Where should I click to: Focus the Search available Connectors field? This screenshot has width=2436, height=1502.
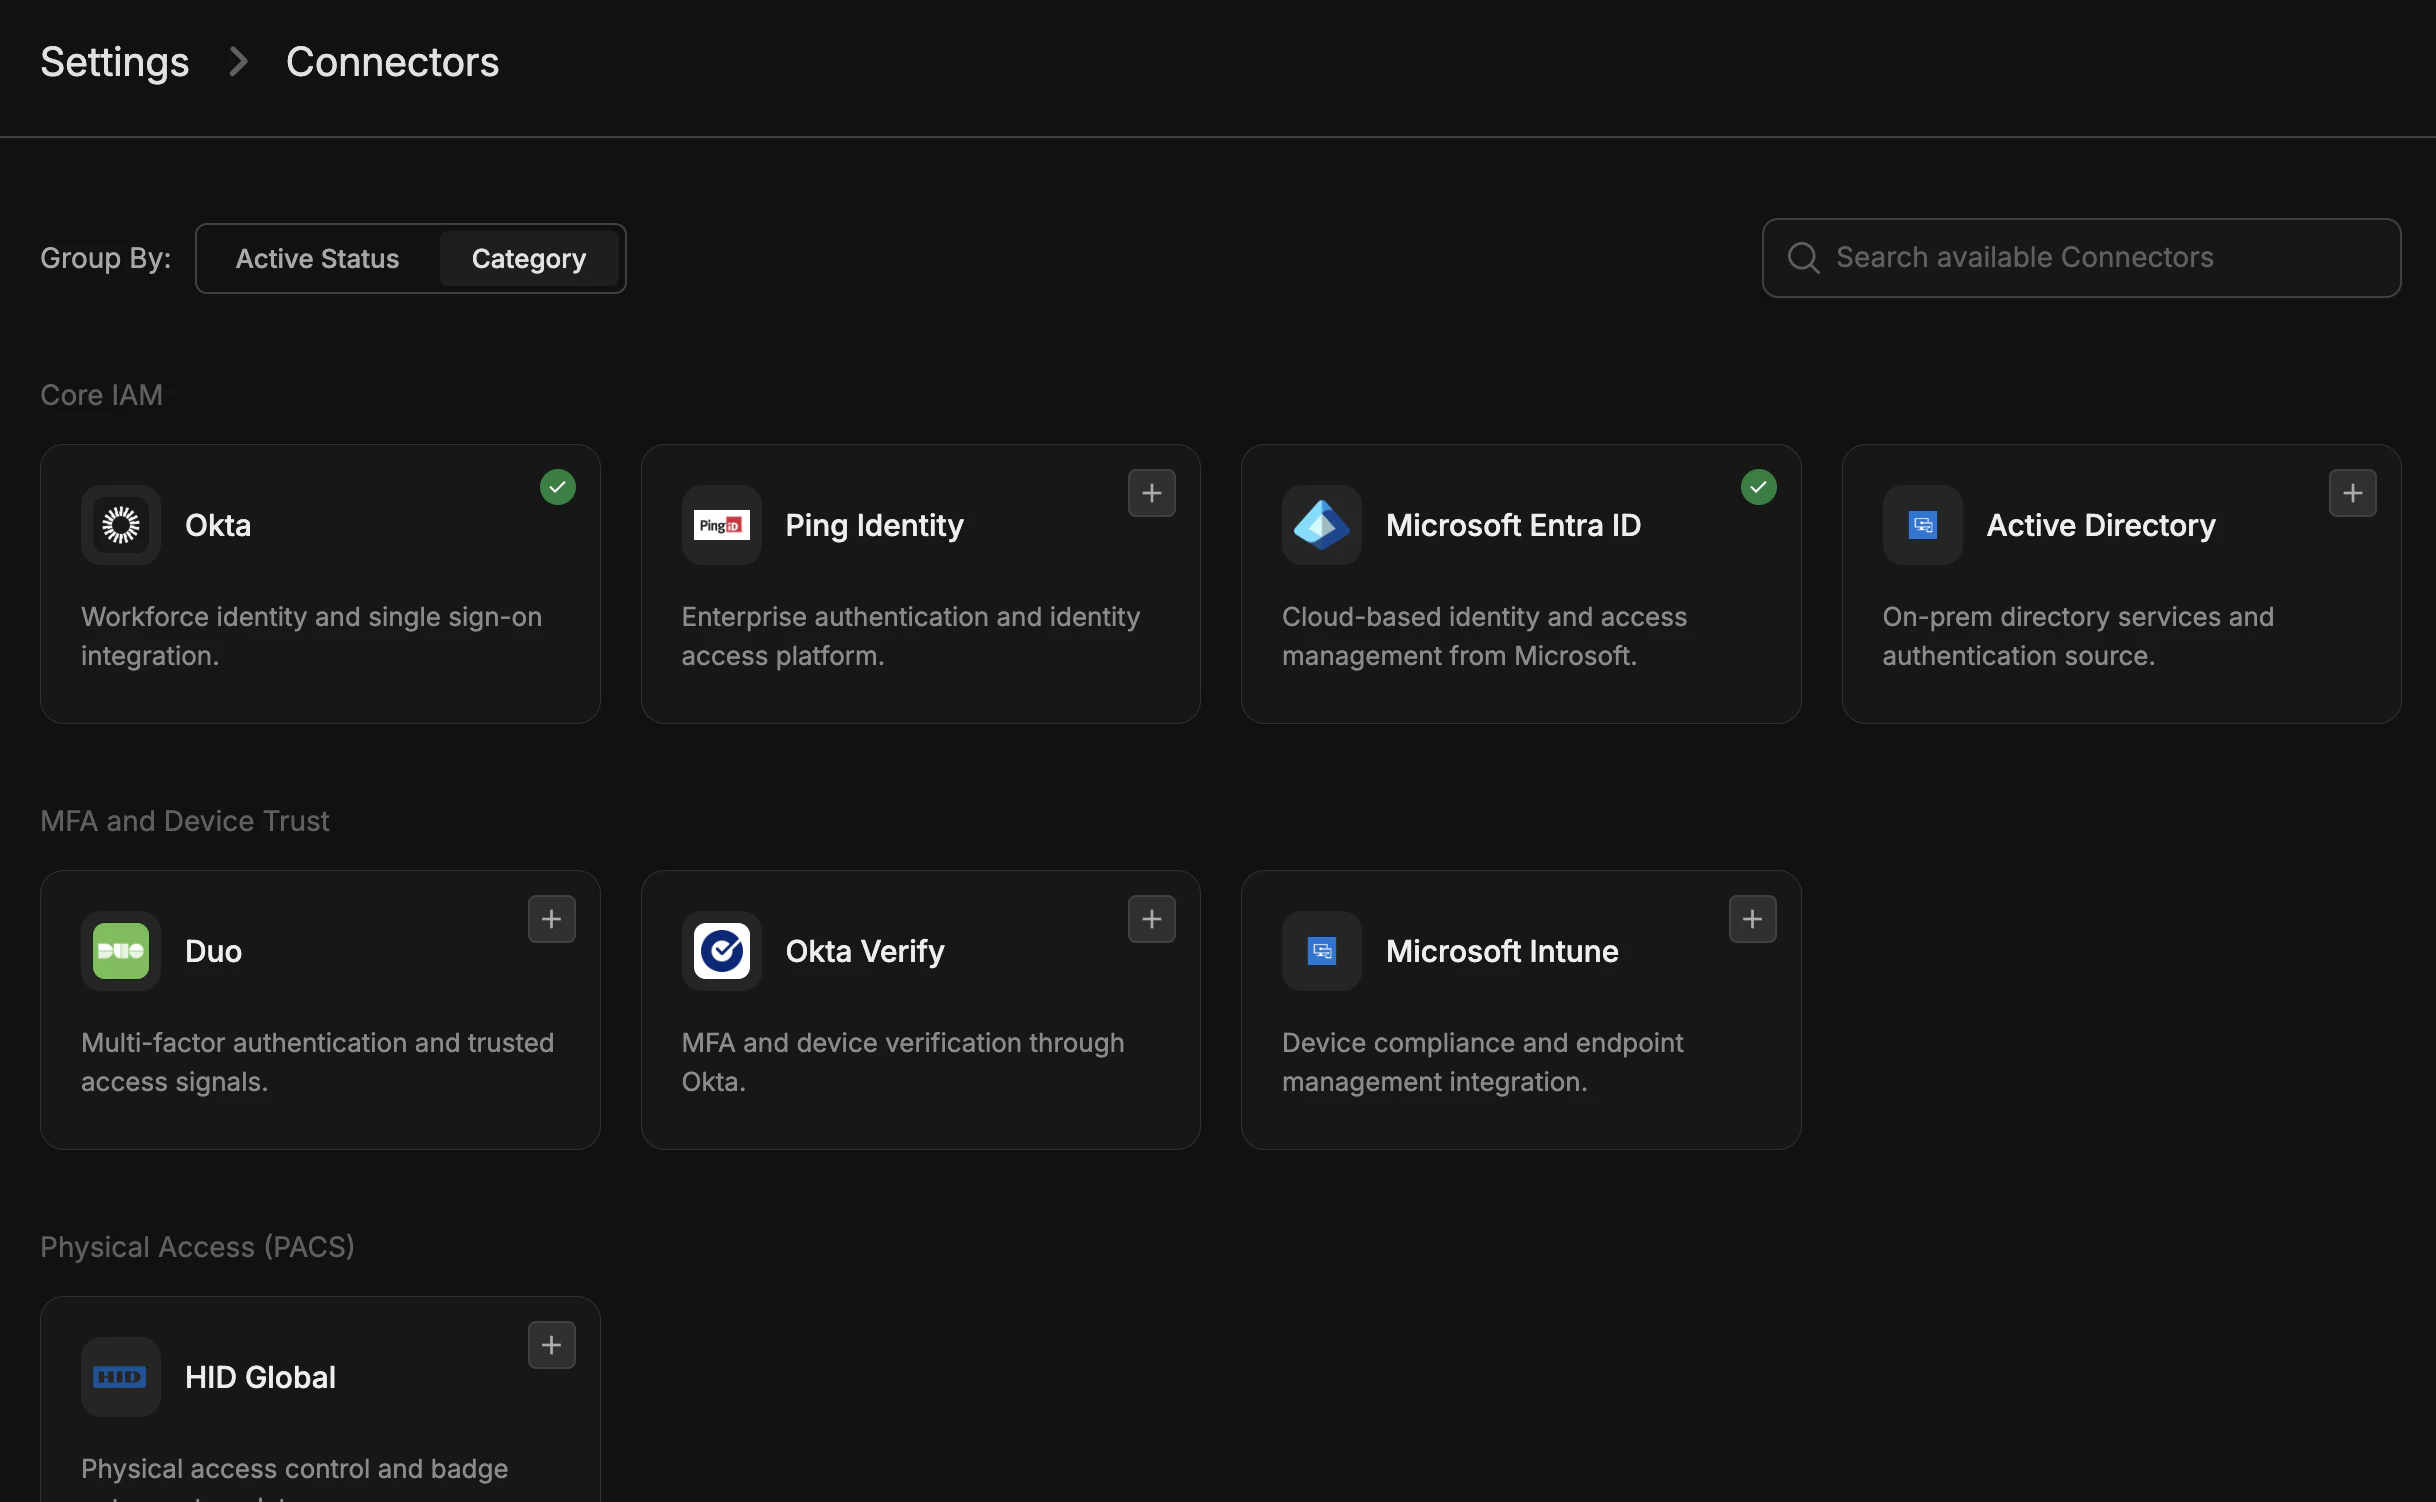point(2082,258)
